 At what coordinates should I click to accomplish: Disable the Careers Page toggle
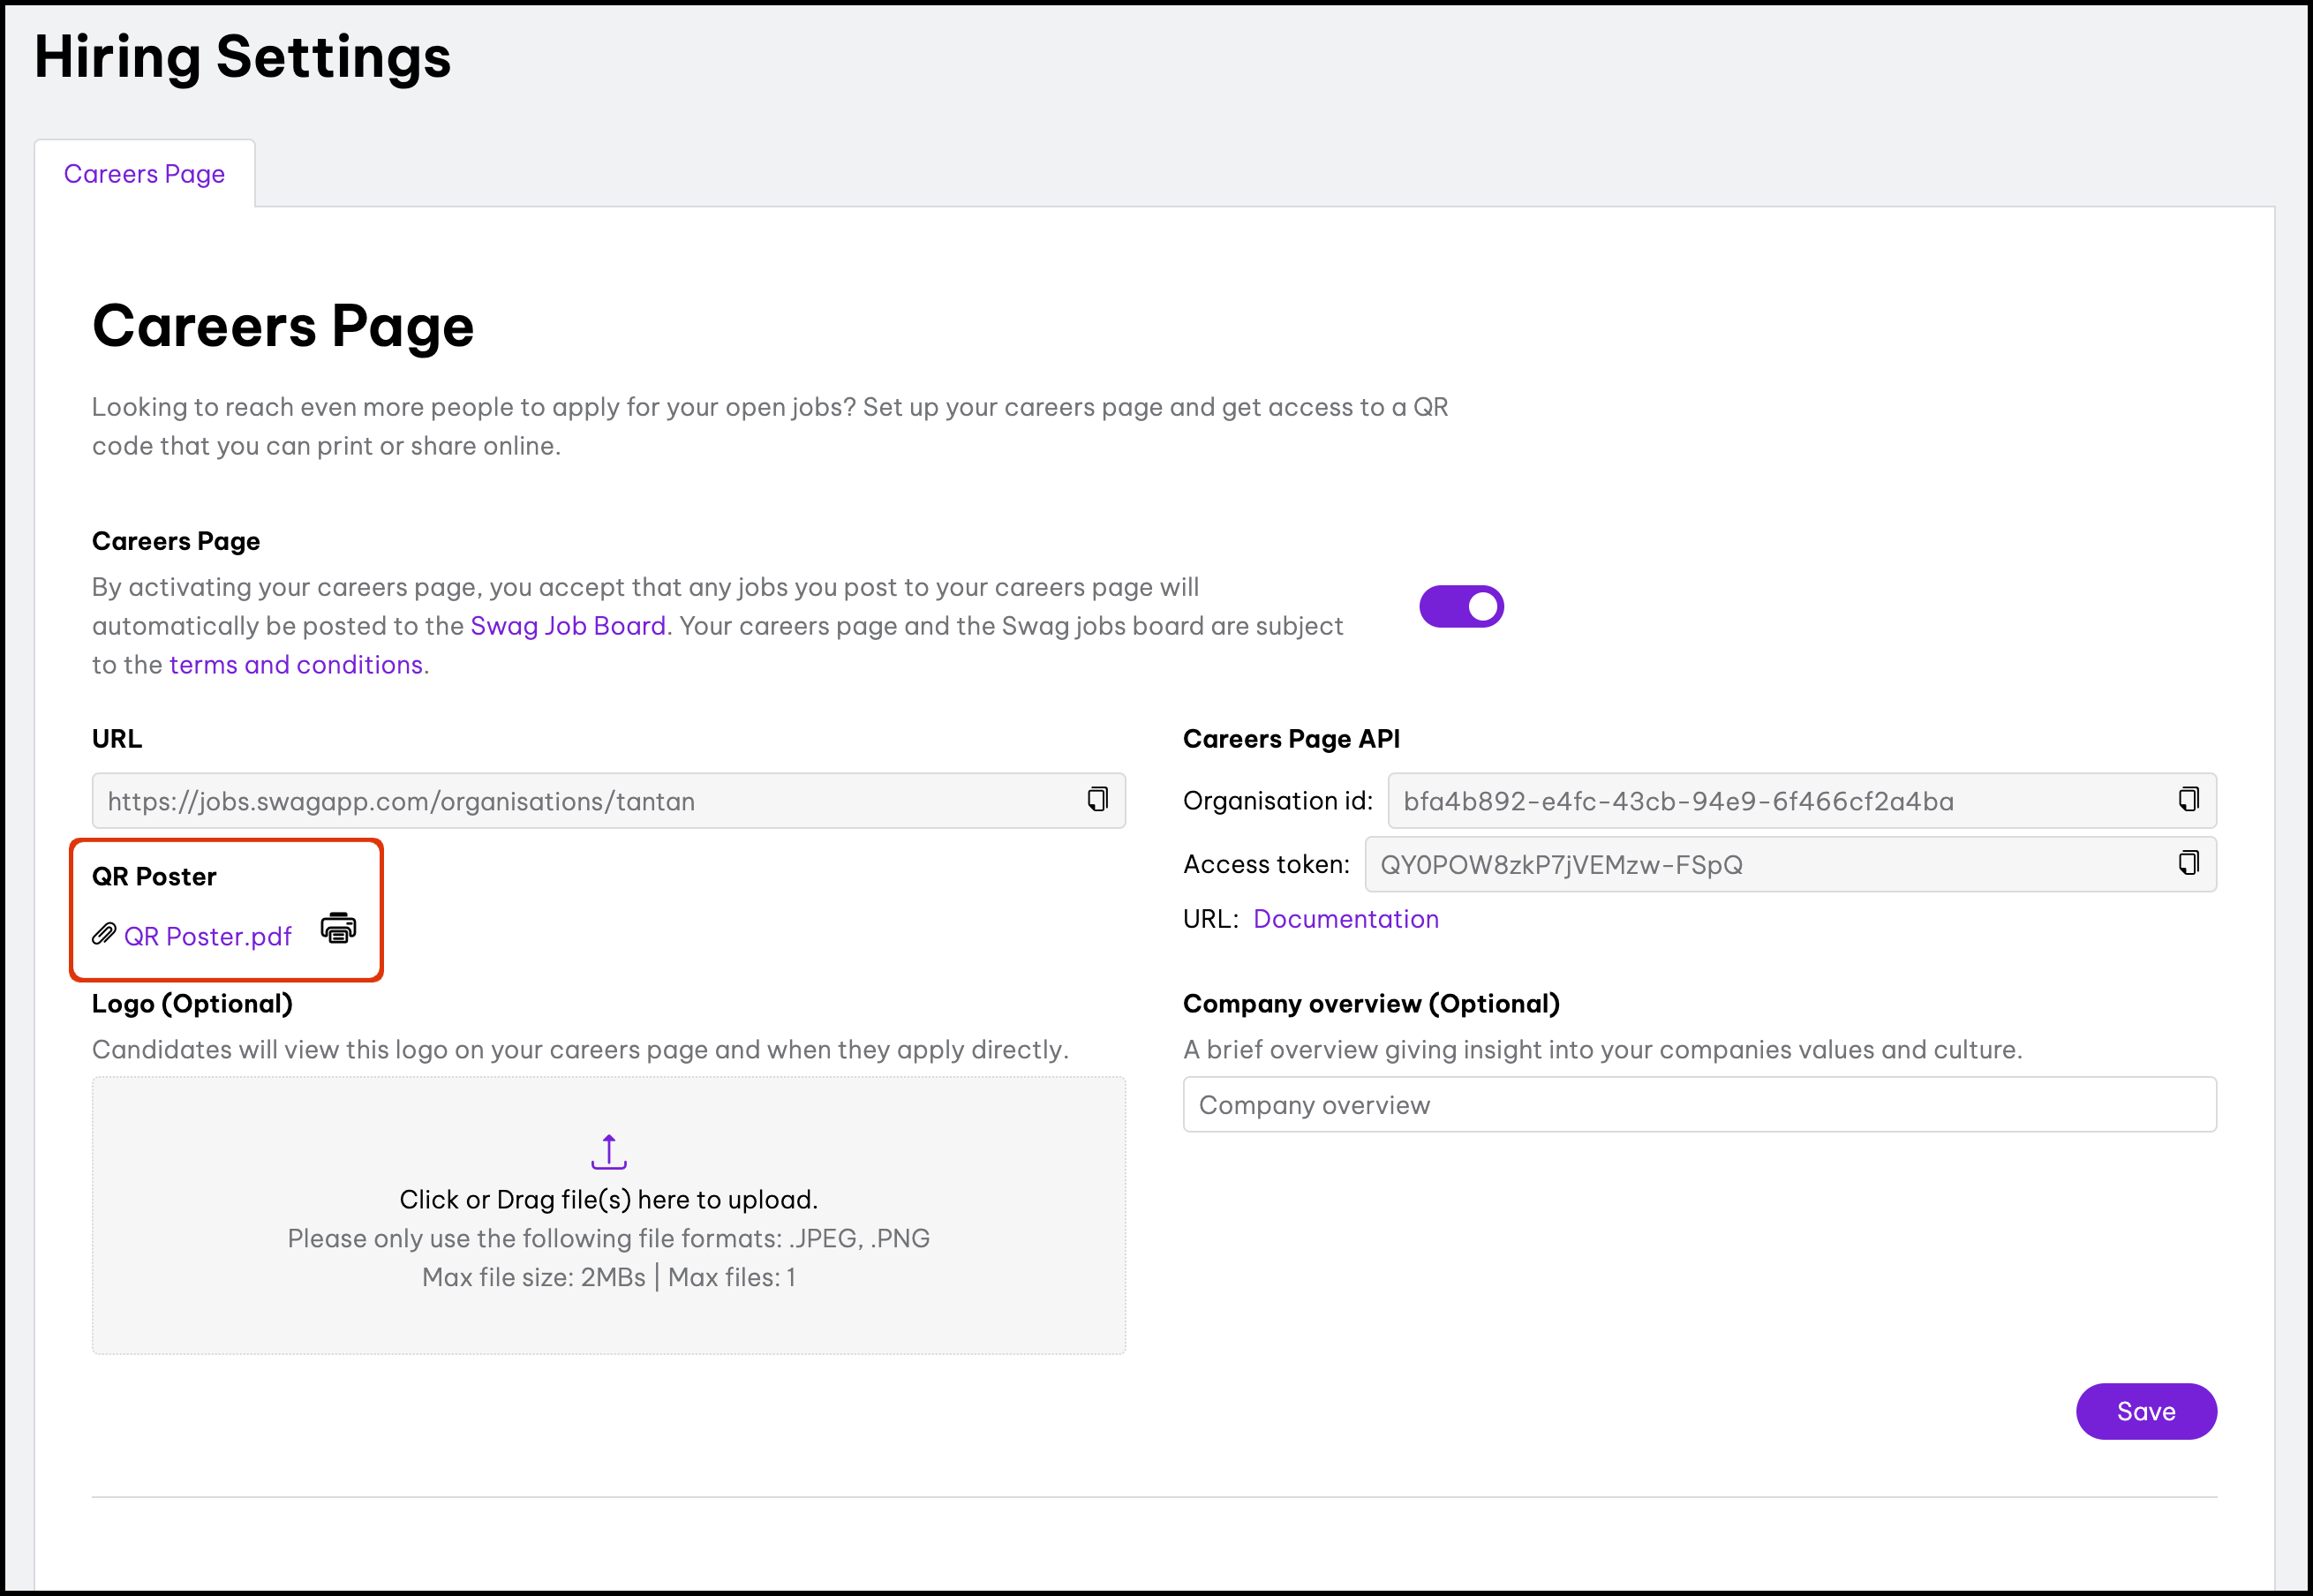click(x=1461, y=606)
